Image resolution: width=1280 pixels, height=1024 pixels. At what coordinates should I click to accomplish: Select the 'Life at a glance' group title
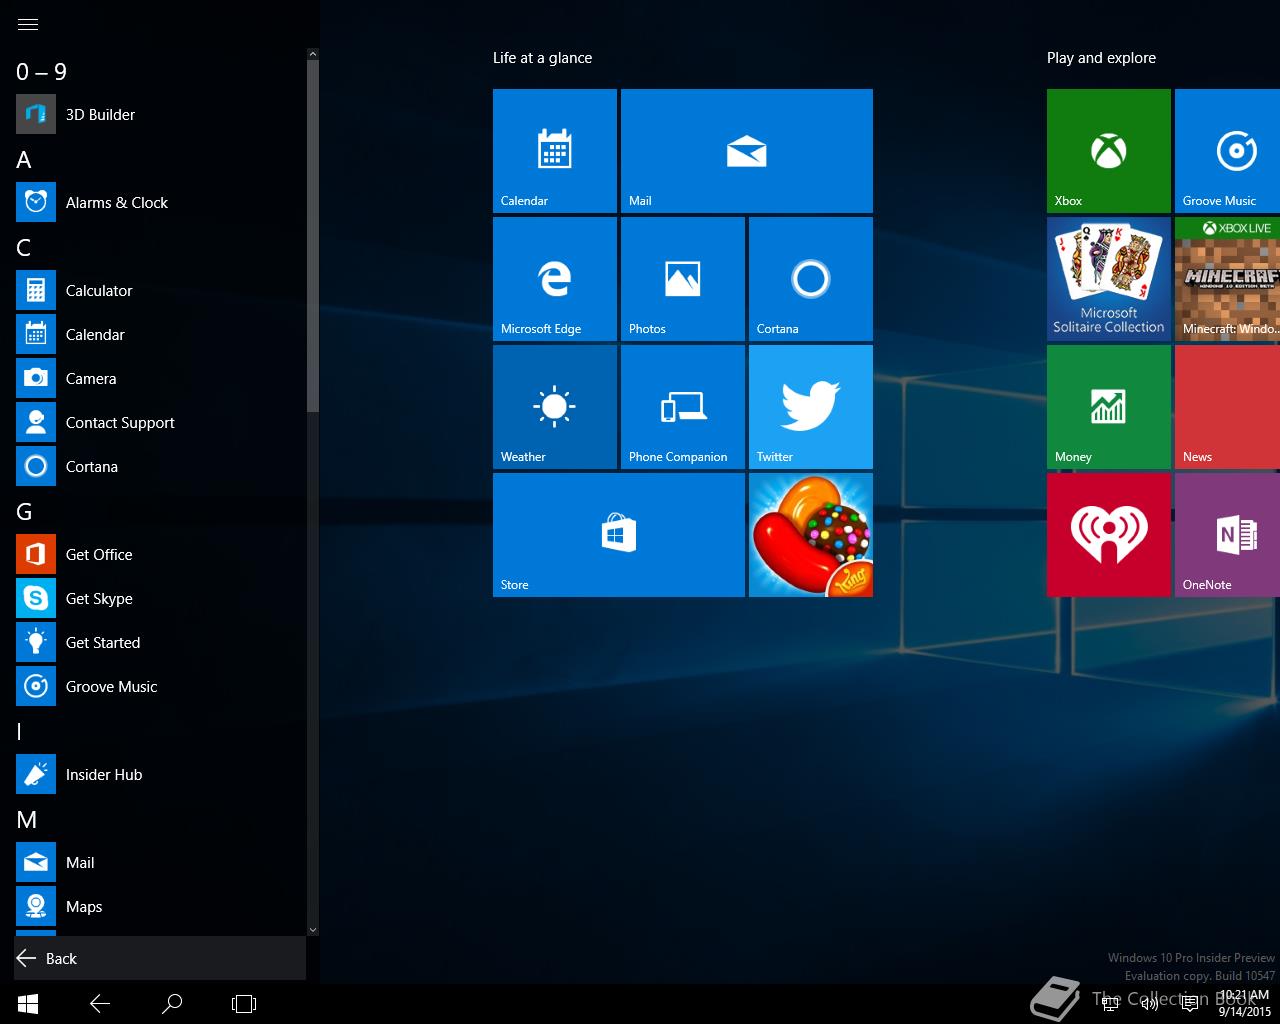(x=542, y=58)
